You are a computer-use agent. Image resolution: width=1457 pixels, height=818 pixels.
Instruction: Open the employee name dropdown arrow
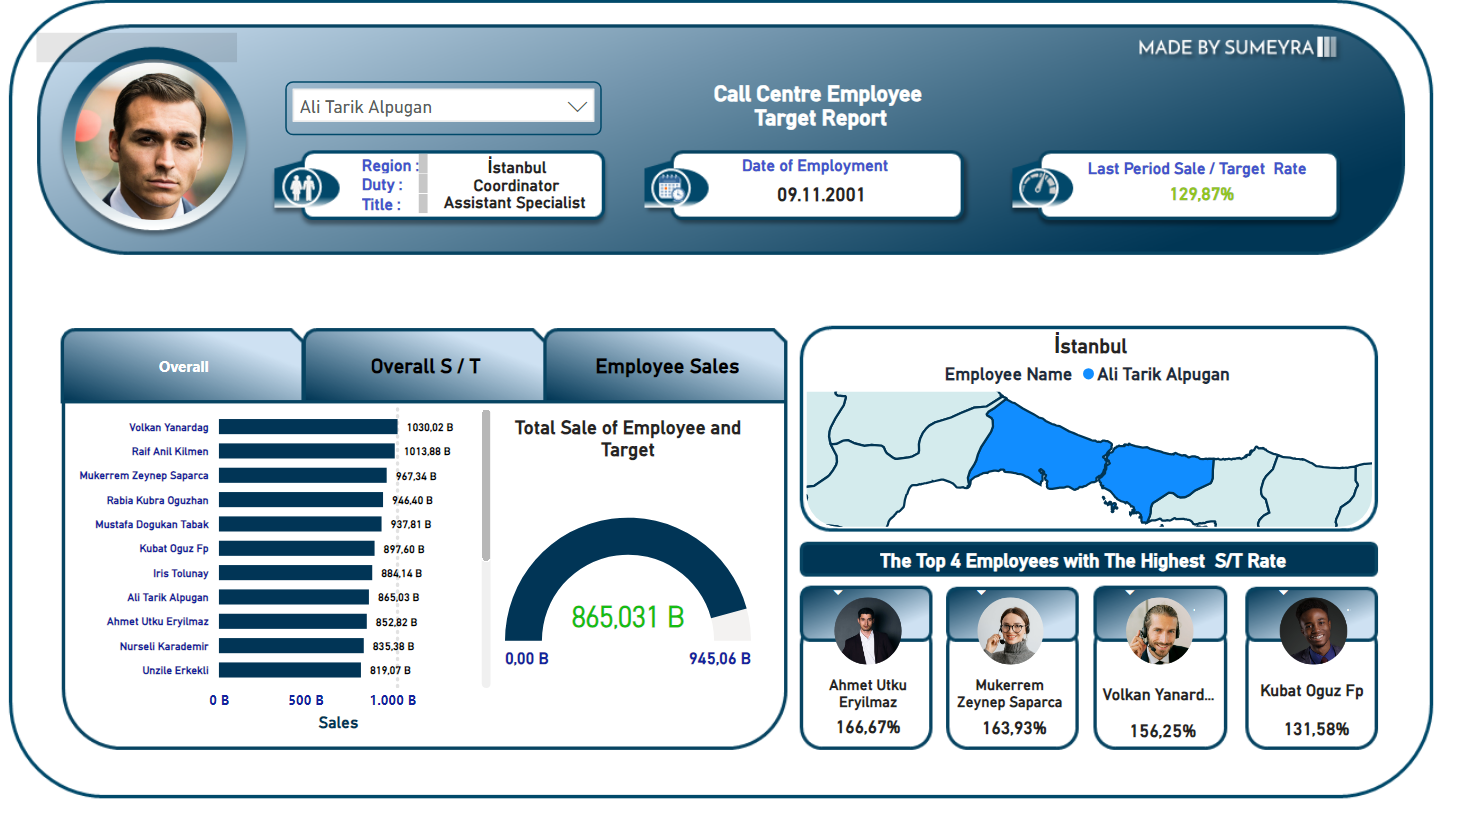pyautogui.click(x=577, y=107)
